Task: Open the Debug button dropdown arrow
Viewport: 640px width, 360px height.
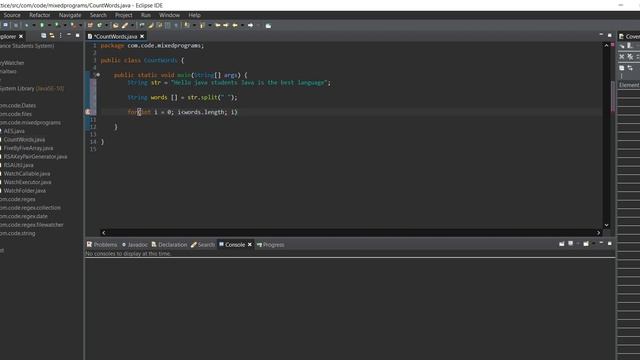Action: pos(34,25)
